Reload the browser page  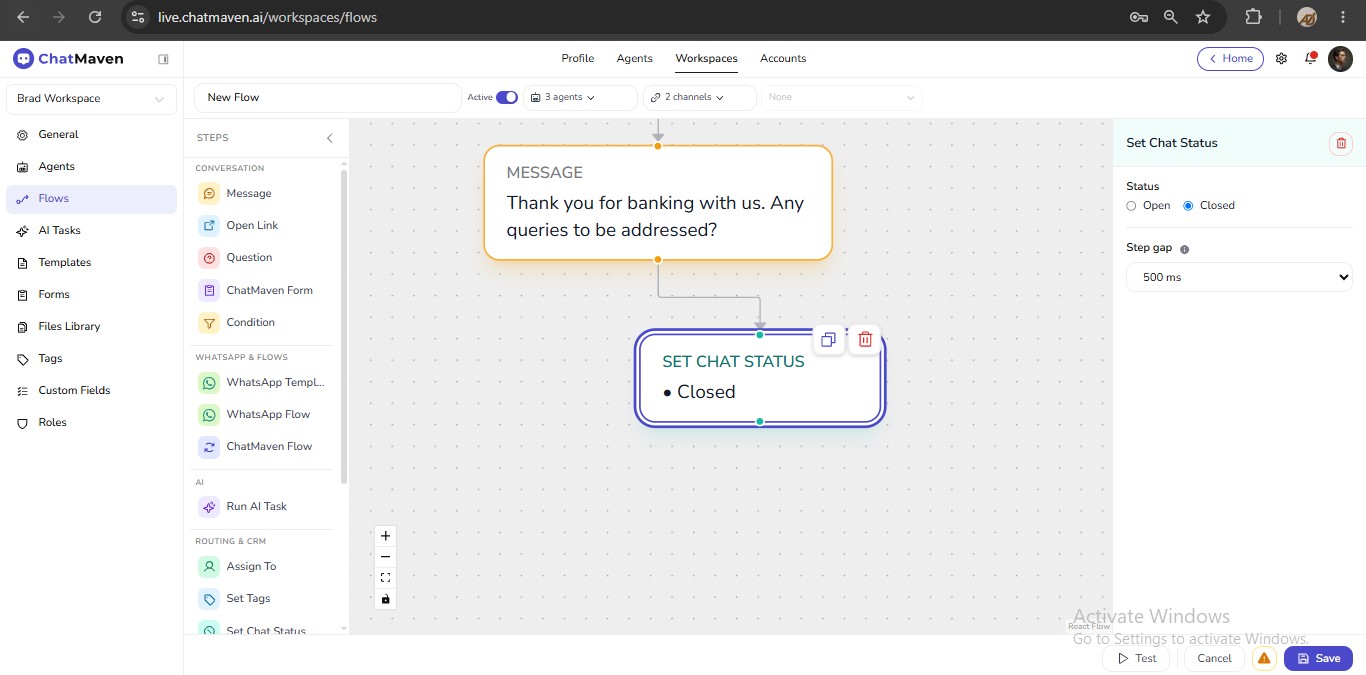point(95,17)
